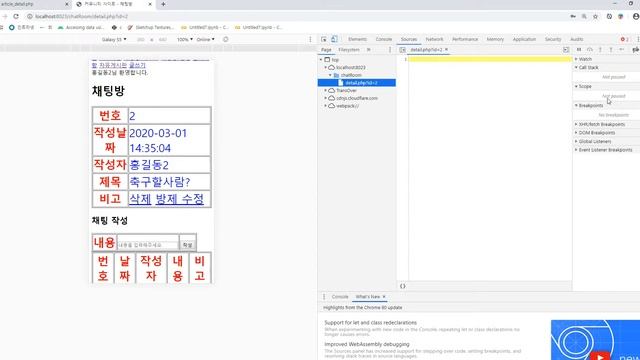This screenshot has width=640, height=360.
Task: Expand cdnjs.cloudflare.com tree node
Action: (x=326, y=98)
